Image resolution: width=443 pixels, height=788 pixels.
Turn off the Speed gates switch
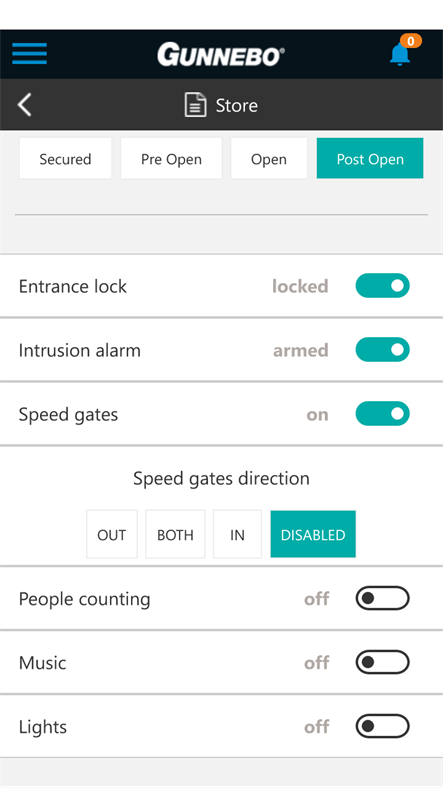coord(383,414)
